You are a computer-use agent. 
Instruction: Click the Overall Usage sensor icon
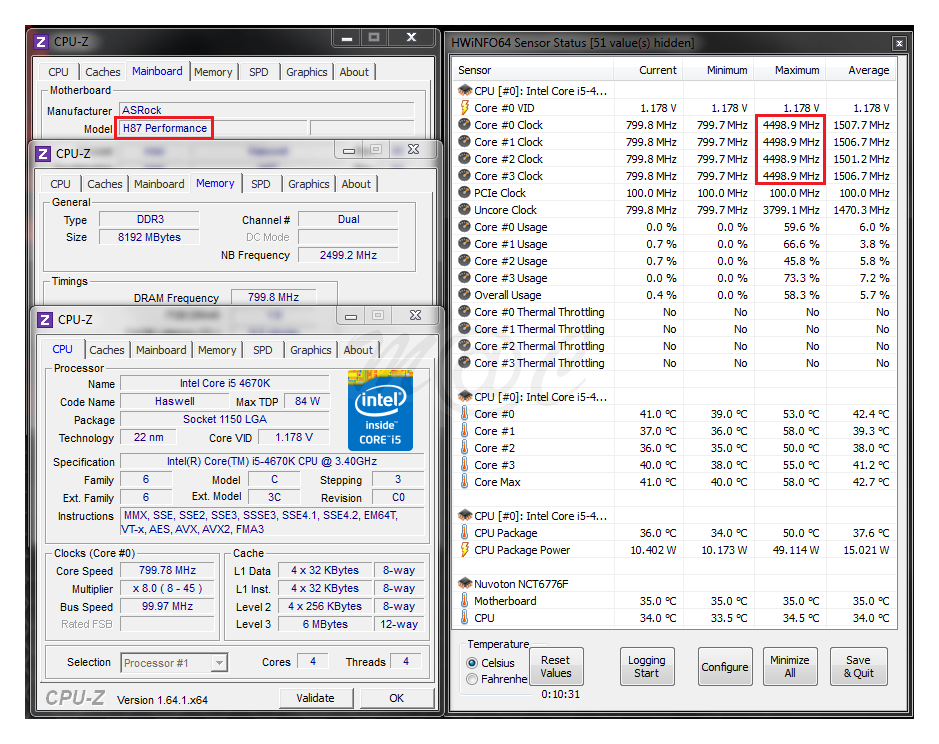tap(464, 295)
